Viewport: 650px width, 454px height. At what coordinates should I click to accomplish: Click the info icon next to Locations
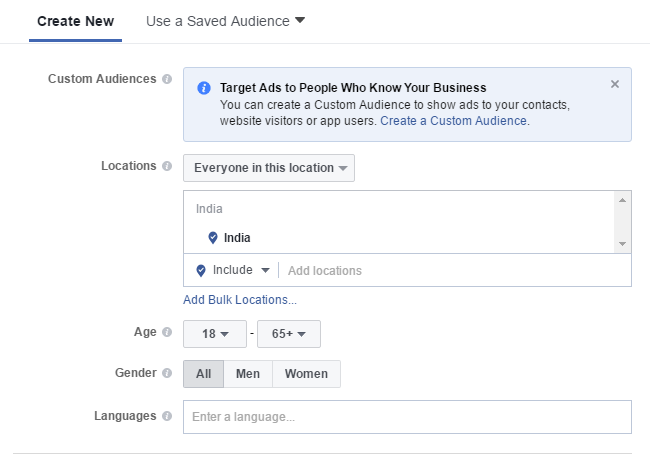pyautogui.click(x=167, y=166)
